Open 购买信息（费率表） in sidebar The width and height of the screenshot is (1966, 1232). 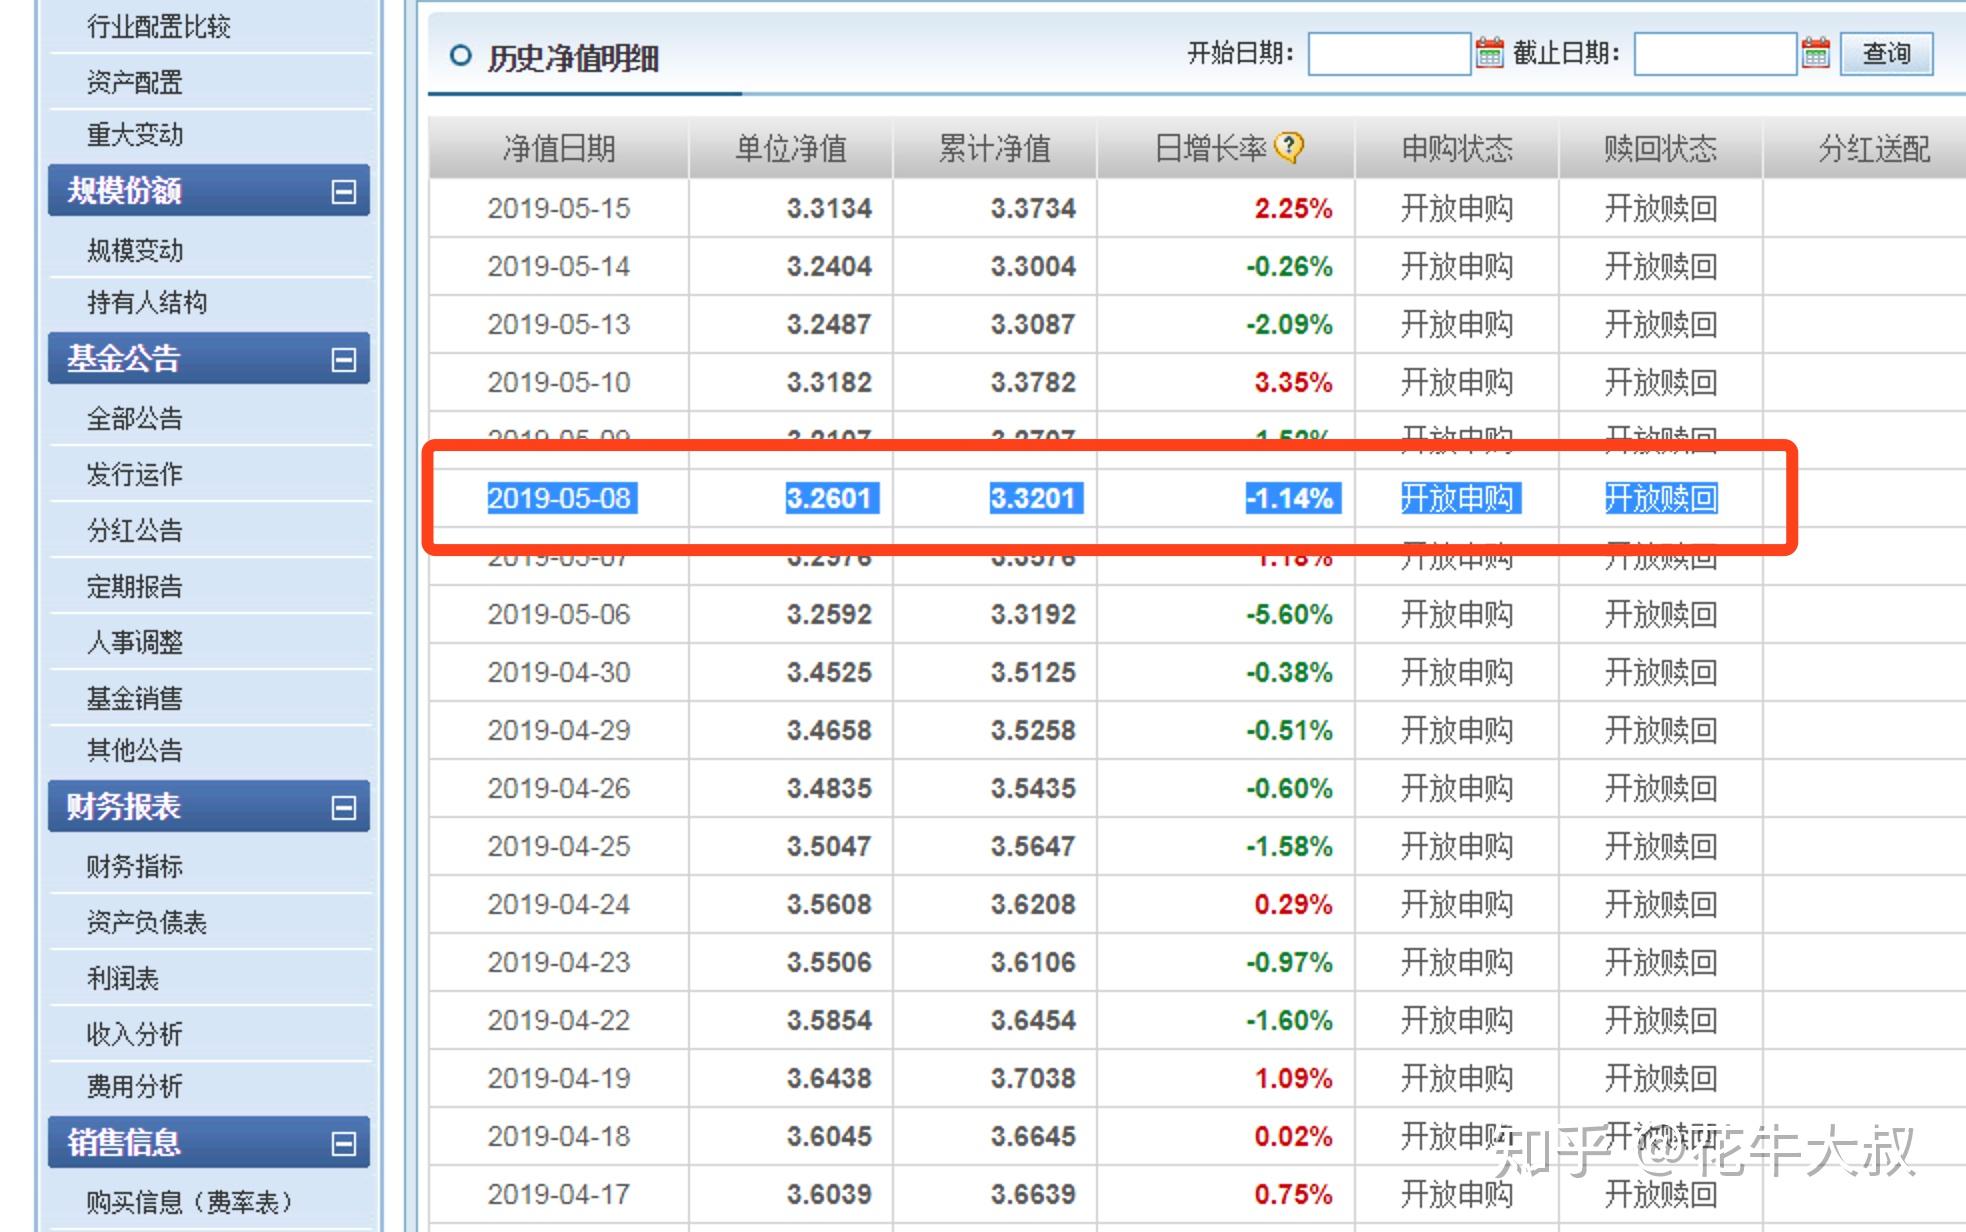[189, 1201]
